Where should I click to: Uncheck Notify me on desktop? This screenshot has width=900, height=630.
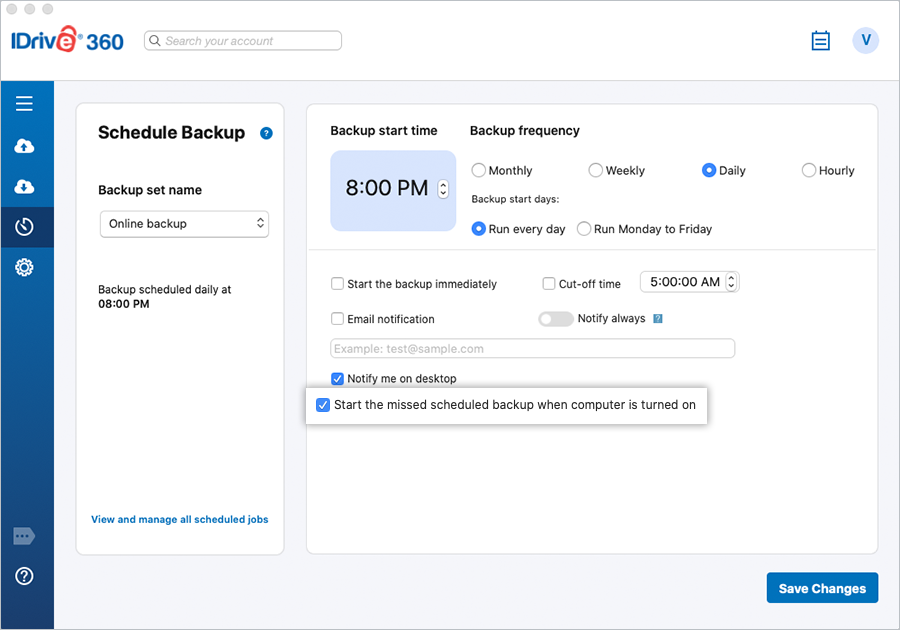tap(338, 379)
